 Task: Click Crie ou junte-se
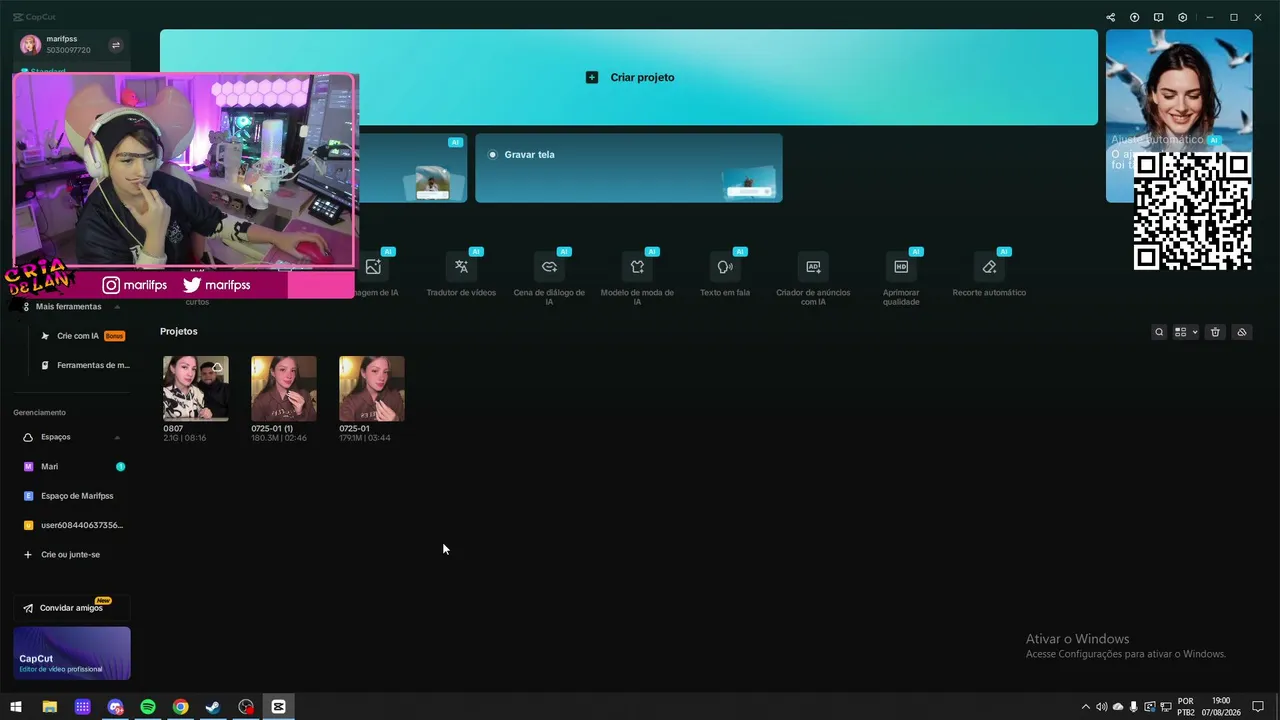72,554
